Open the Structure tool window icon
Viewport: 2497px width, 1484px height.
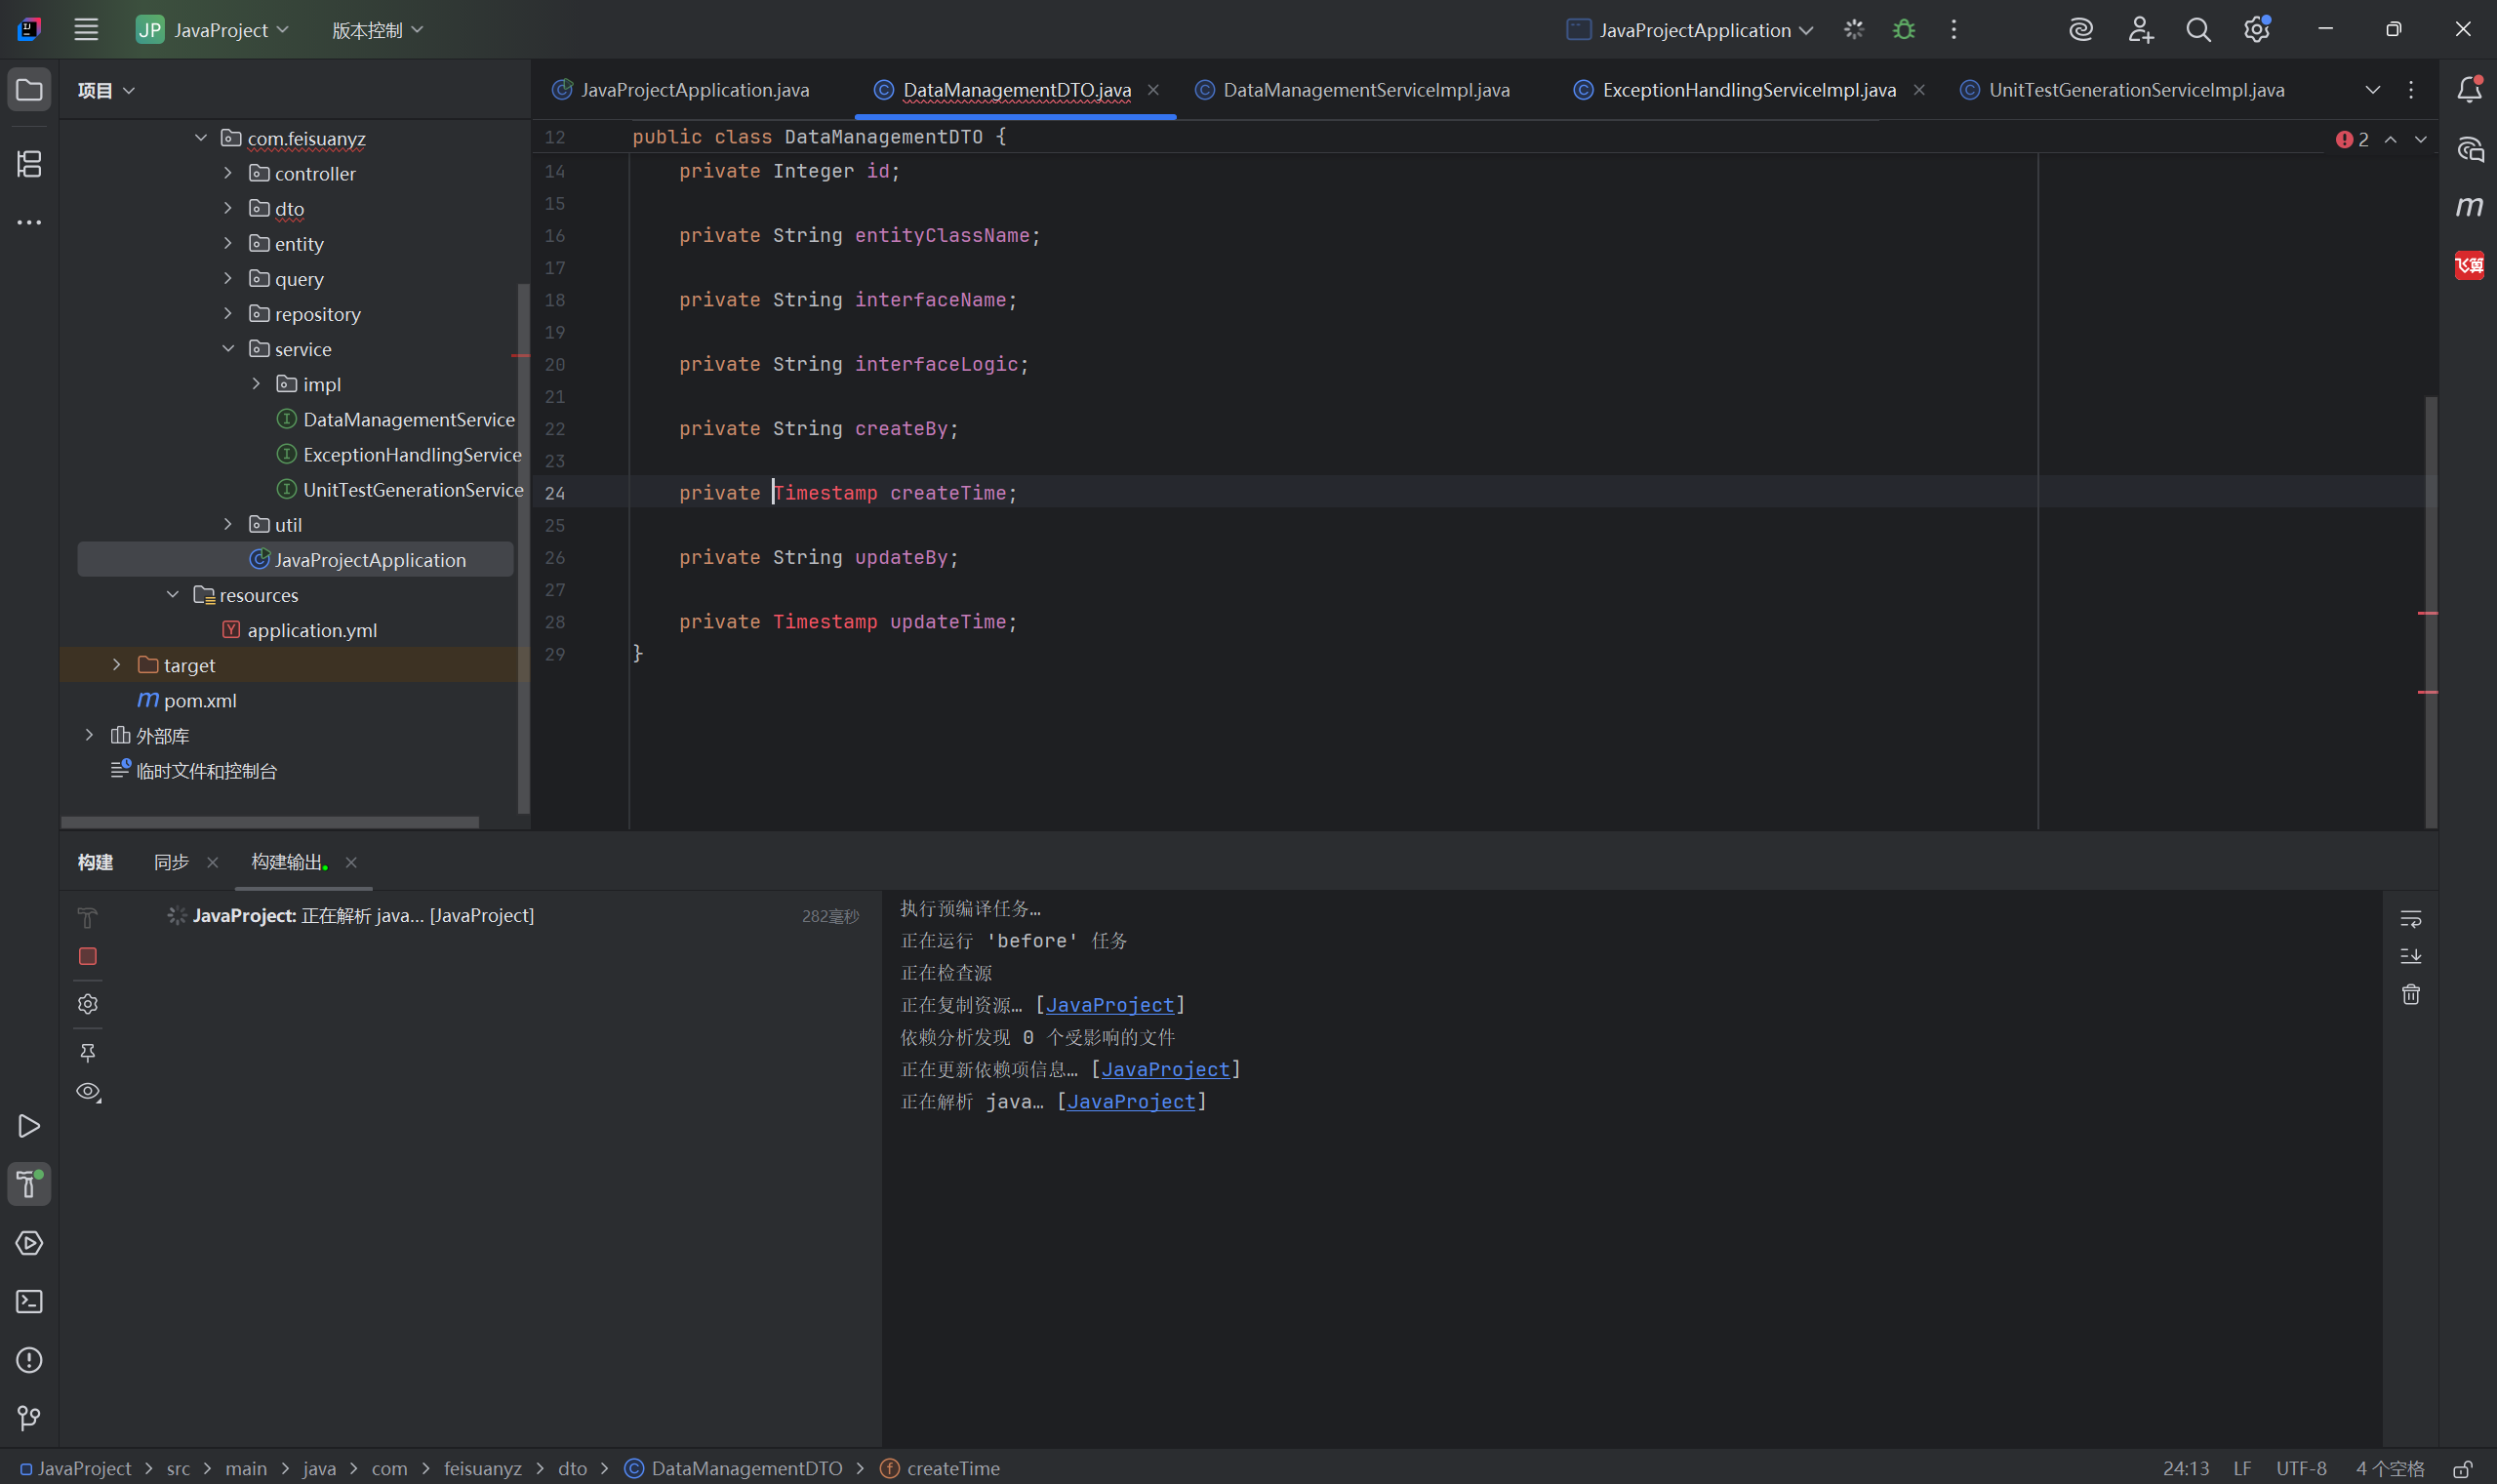click(29, 163)
